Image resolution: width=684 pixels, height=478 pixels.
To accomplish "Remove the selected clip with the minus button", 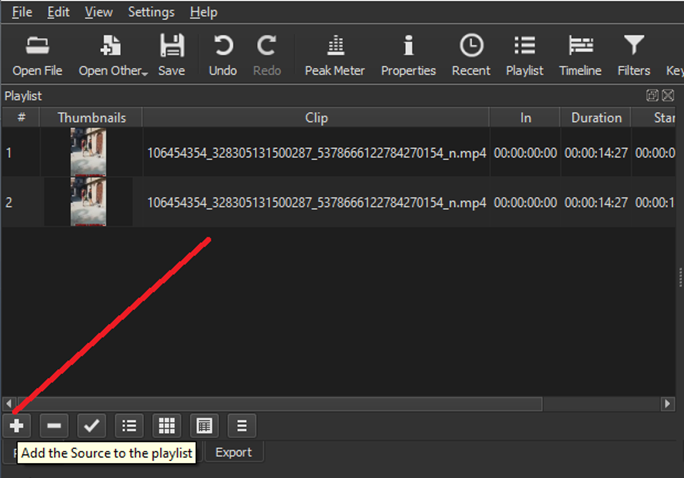I will [54, 426].
